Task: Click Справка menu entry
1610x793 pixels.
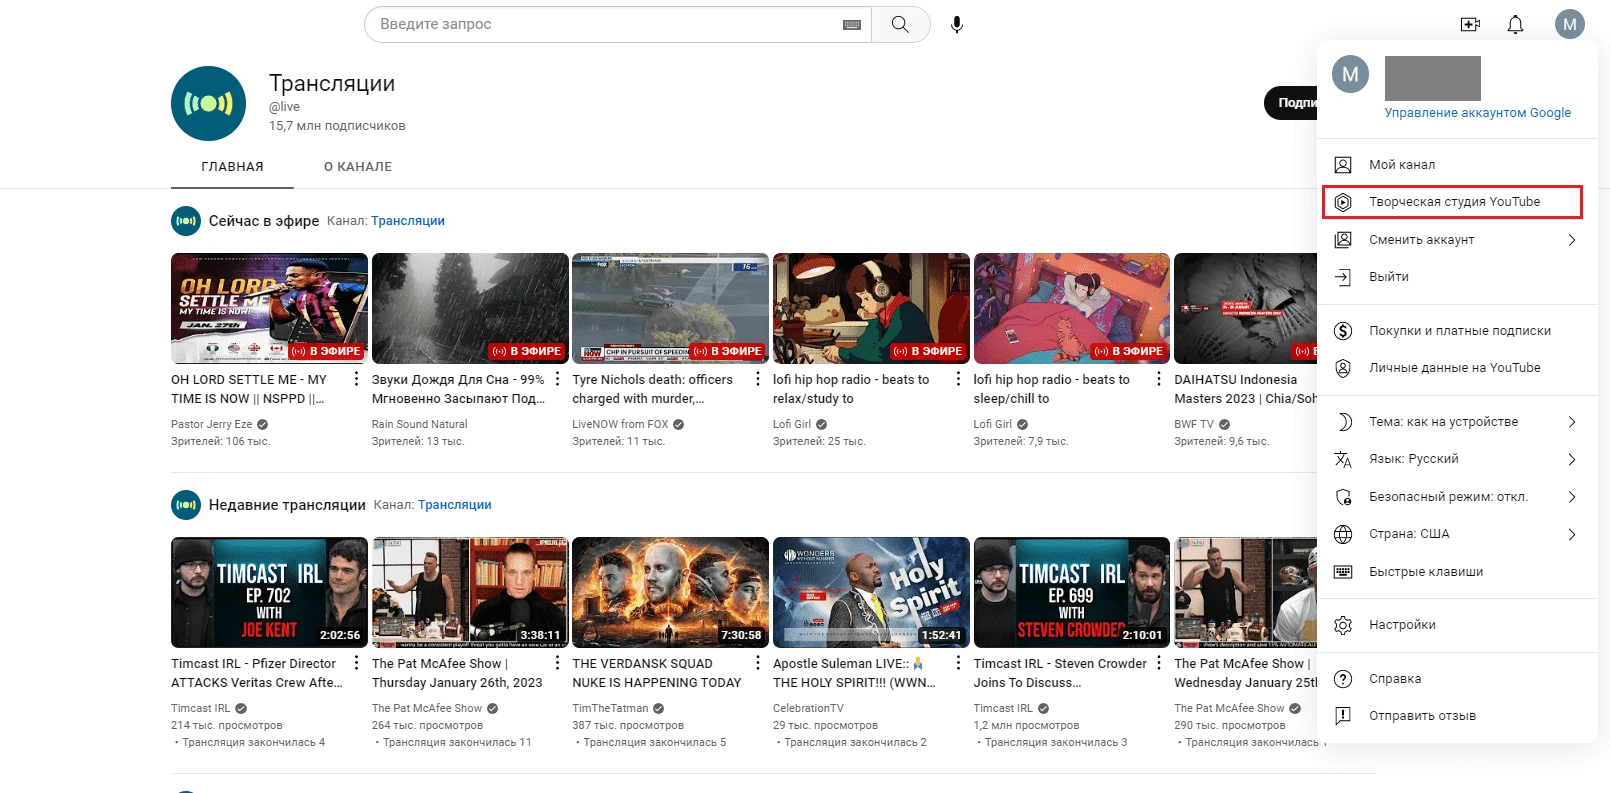Action: click(1457, 679)
